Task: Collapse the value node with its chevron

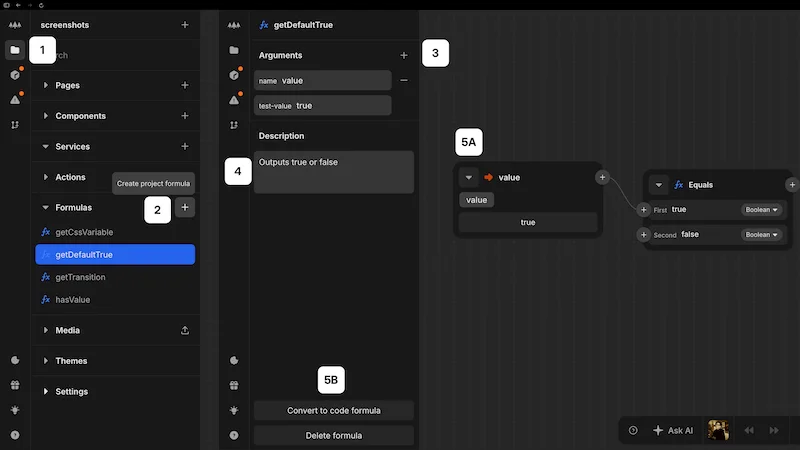Action: coord(468,178)
